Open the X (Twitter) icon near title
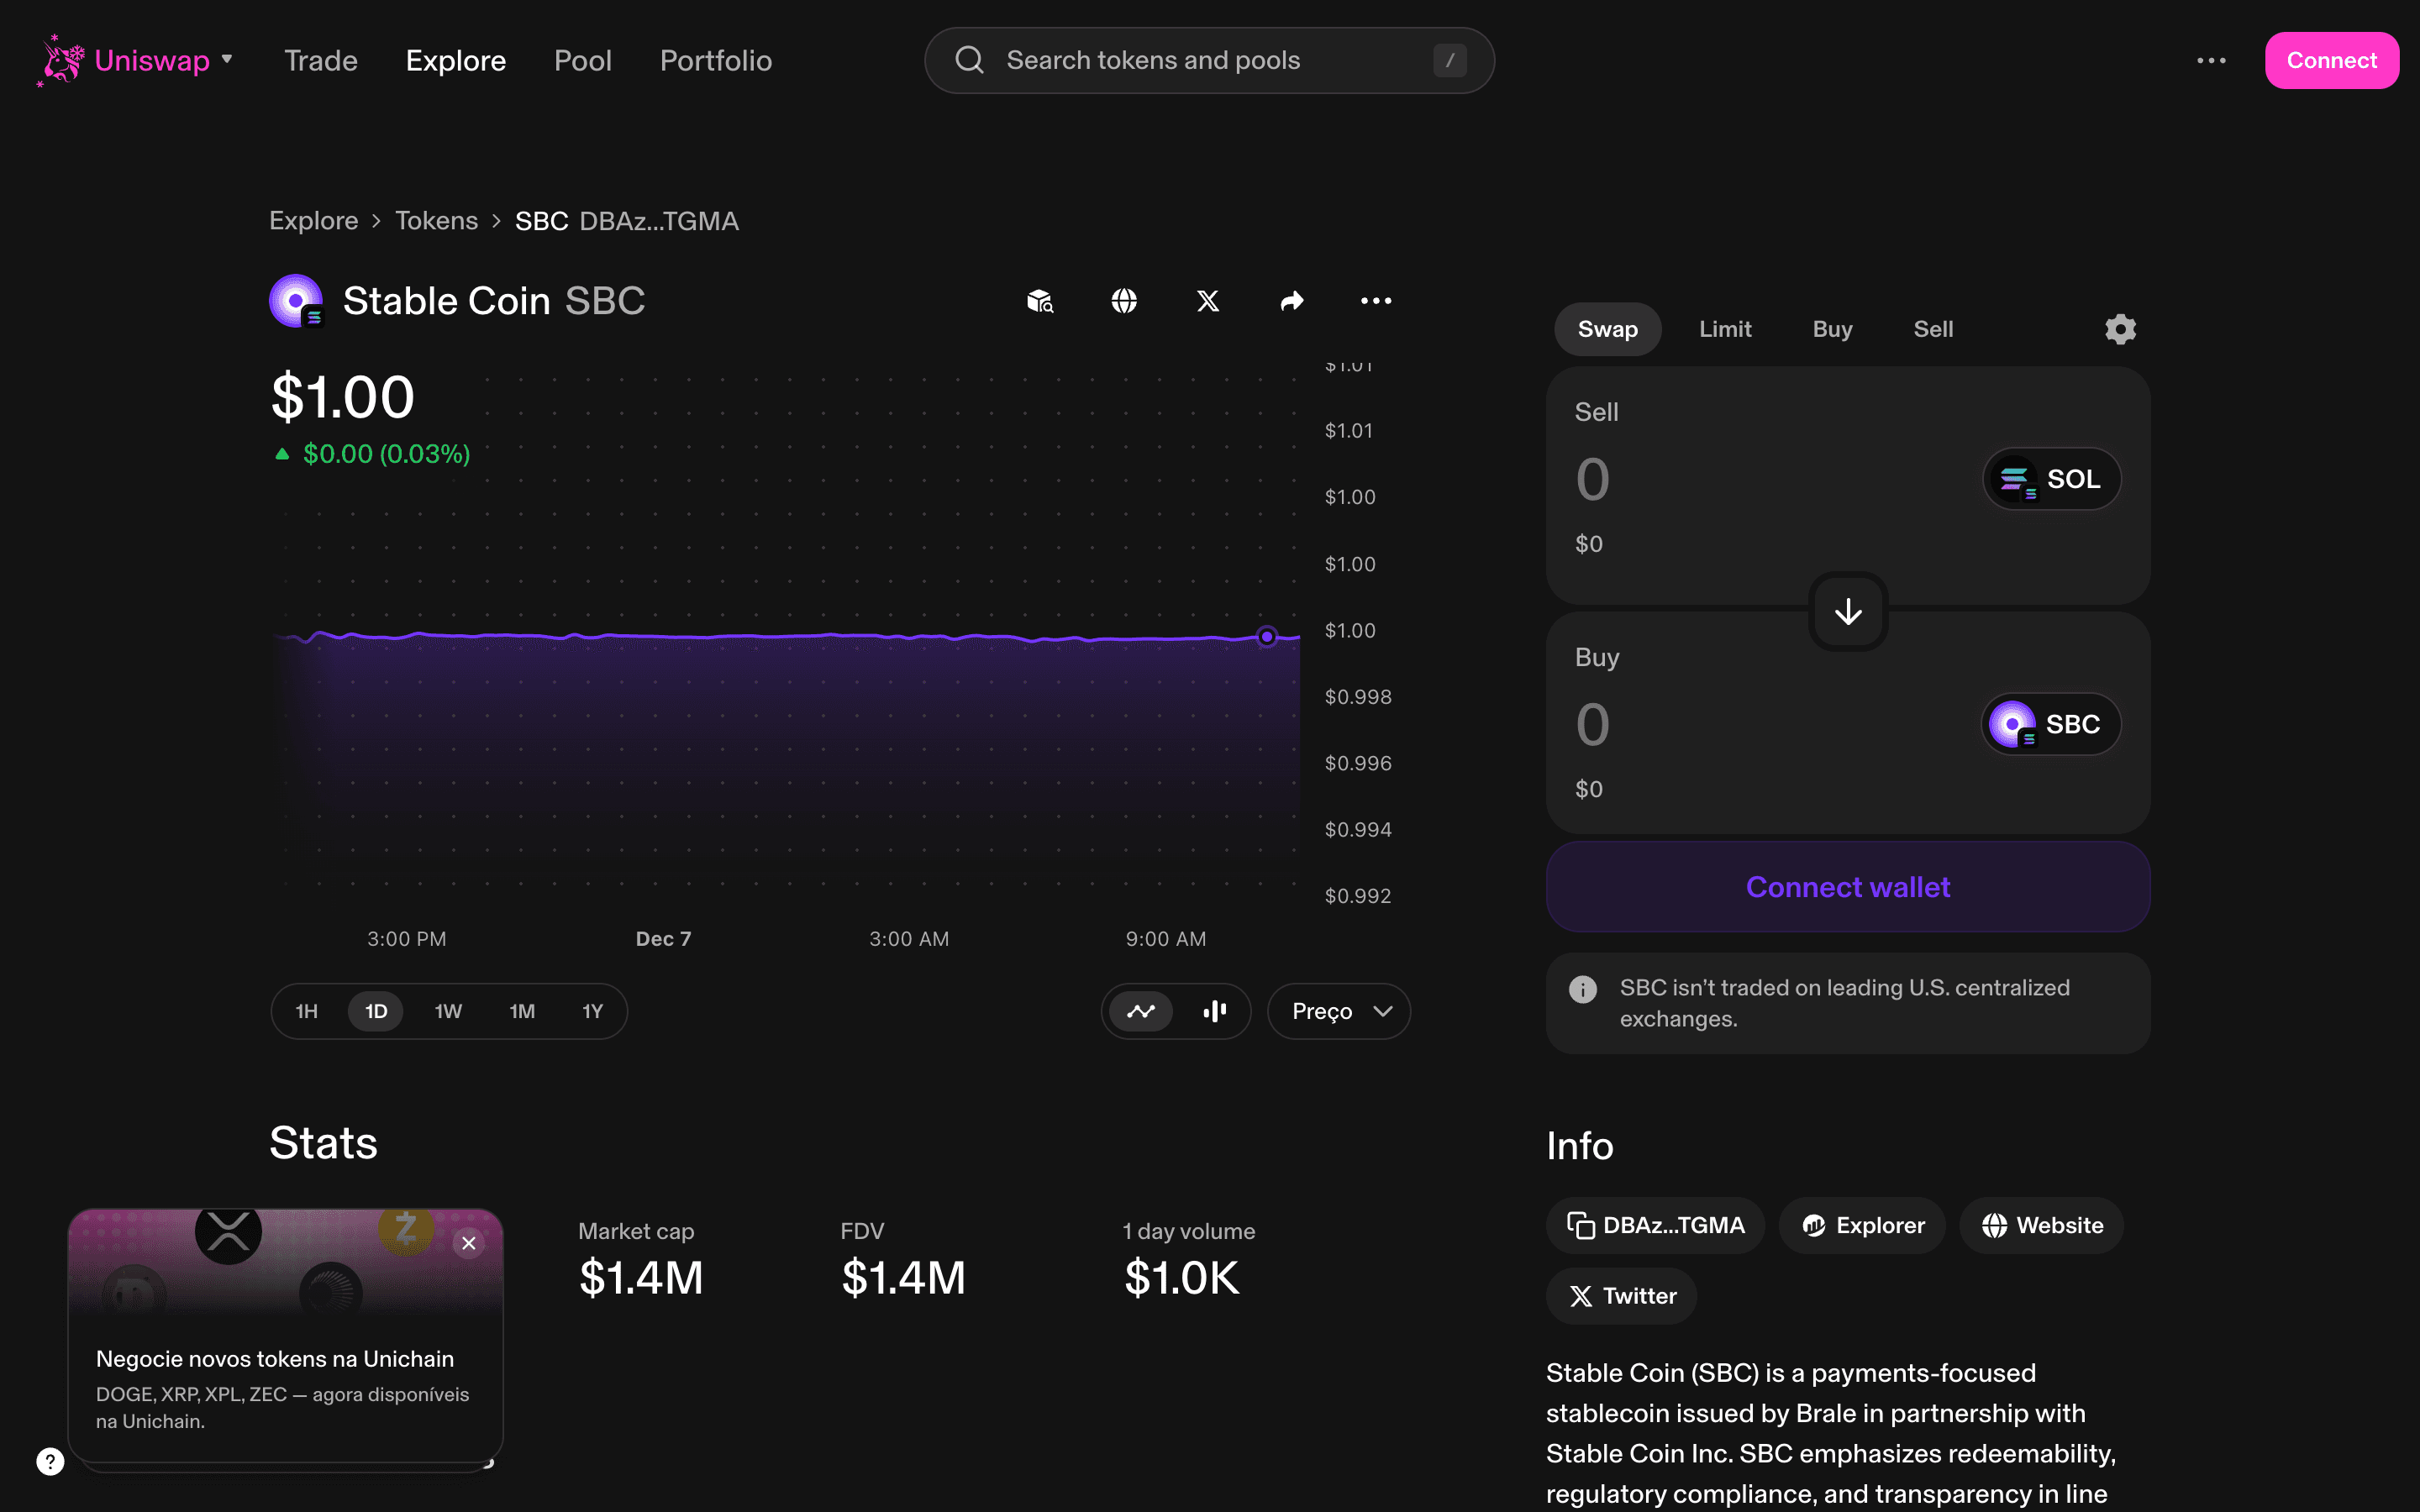This screenshot has width=2420, height=1512. (x=1208, y=301)
